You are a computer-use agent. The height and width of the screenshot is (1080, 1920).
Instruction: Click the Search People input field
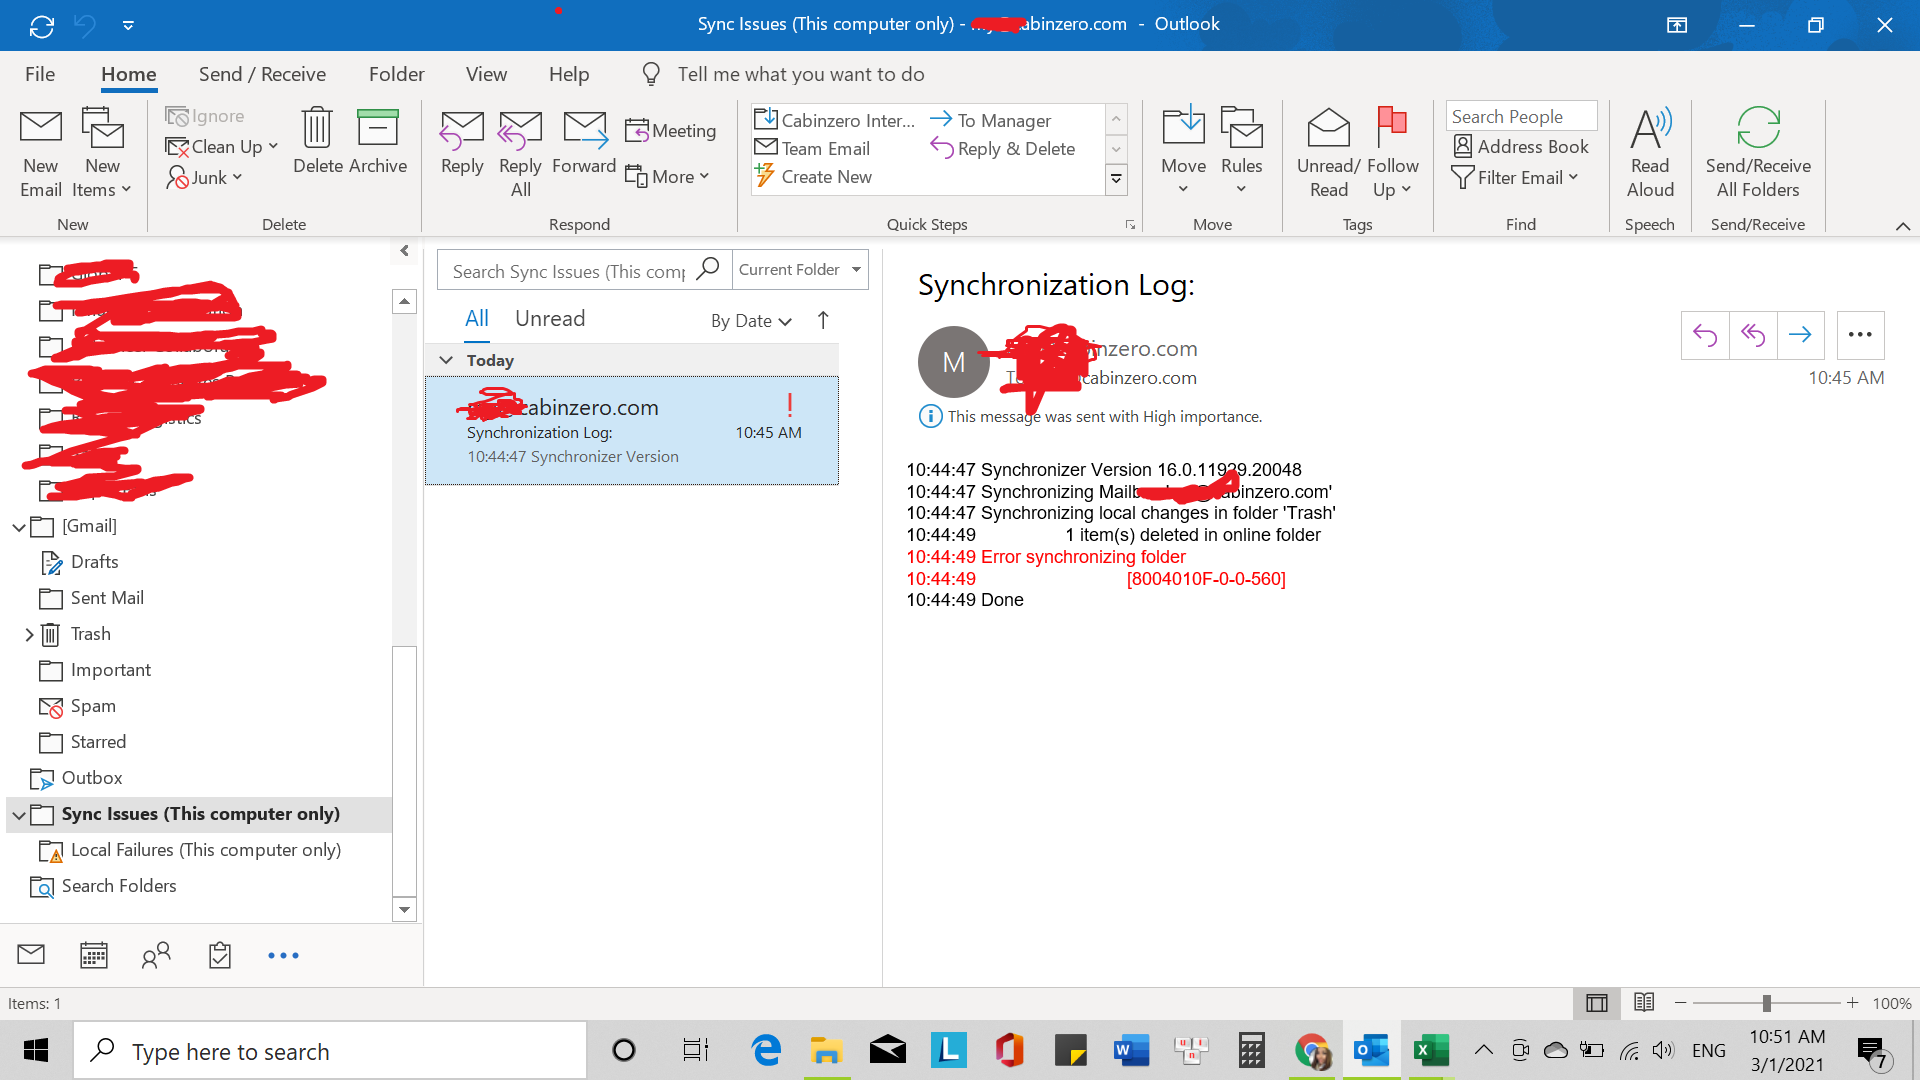pos(1520,116)
